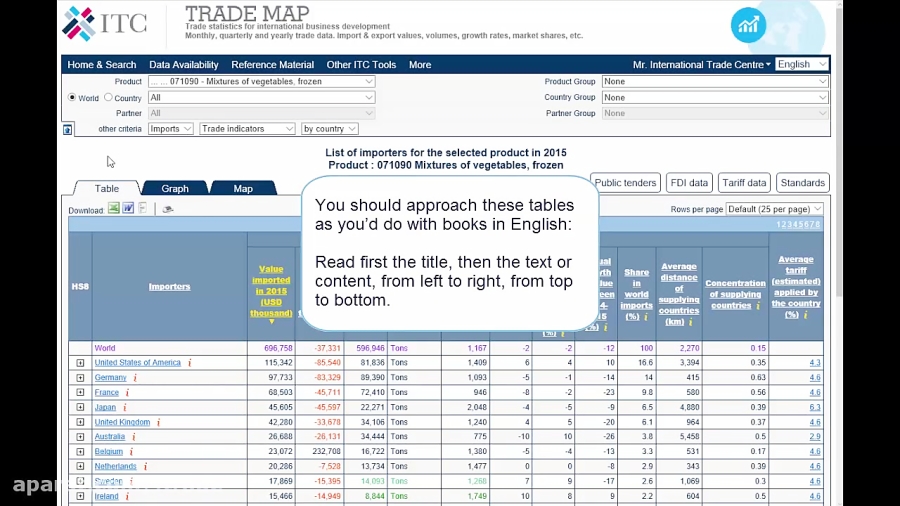Screen dimensions: 900x506
Task: Open the English language dropdown
Action: click(802, 64)
